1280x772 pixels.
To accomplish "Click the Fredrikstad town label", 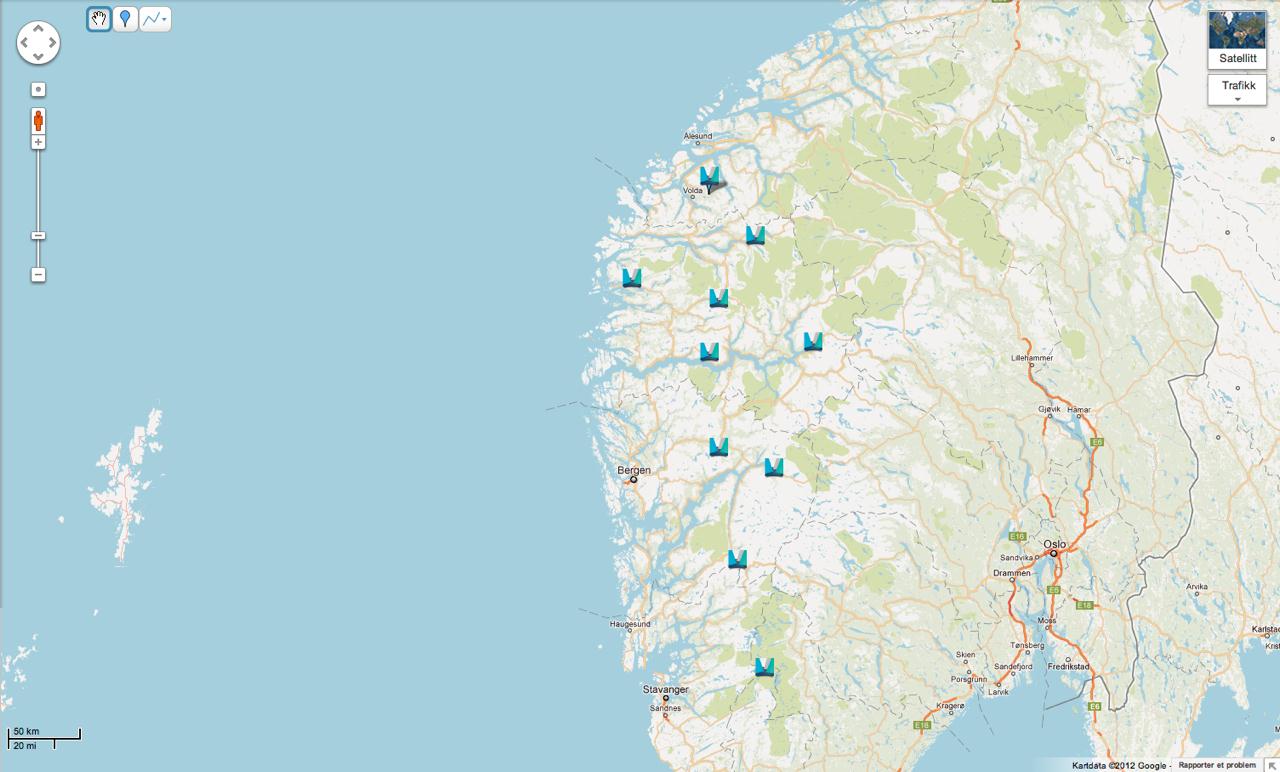I will 1068,665.
